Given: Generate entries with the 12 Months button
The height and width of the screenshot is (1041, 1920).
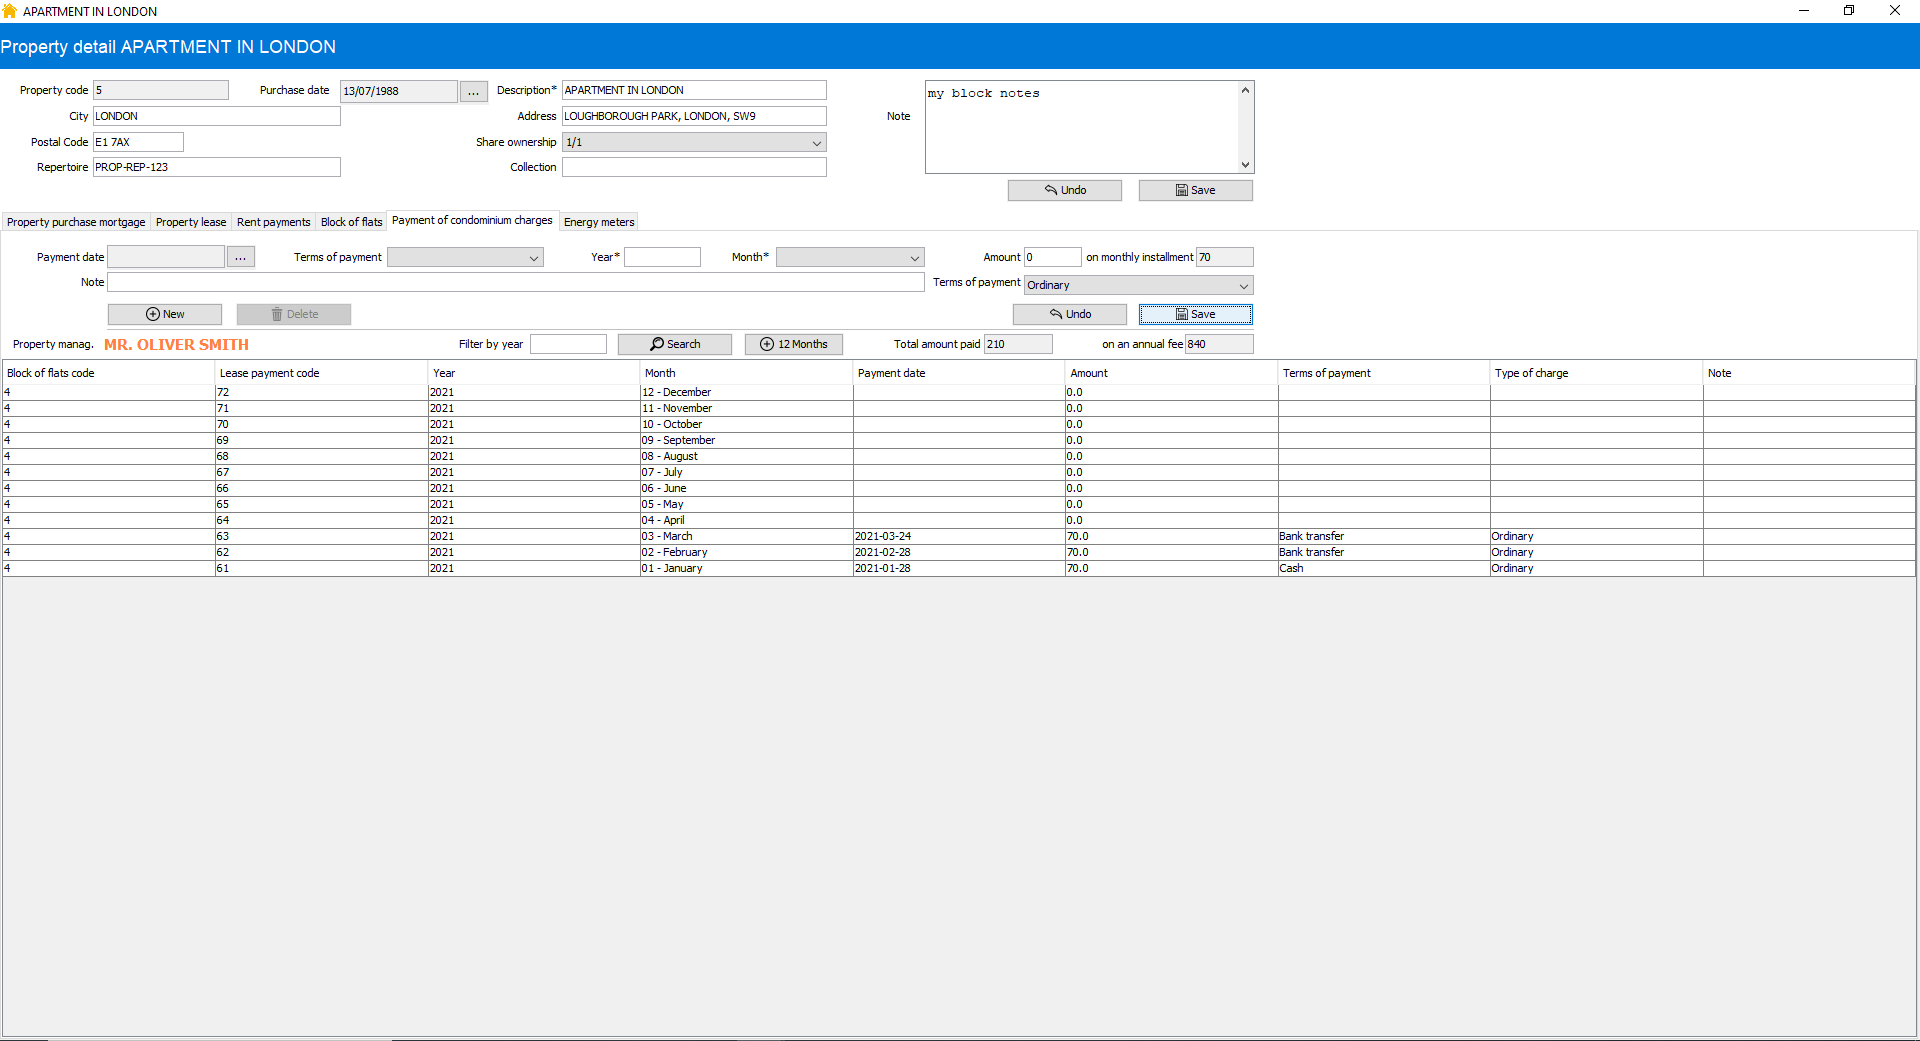Looking at the screenshot, I should (x=794, y=344).
